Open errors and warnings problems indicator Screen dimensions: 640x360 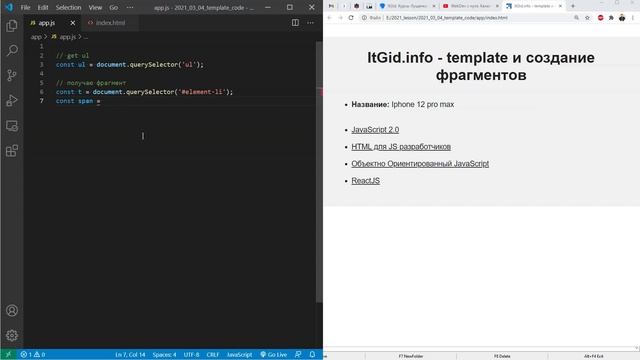[x=33, y=355]
